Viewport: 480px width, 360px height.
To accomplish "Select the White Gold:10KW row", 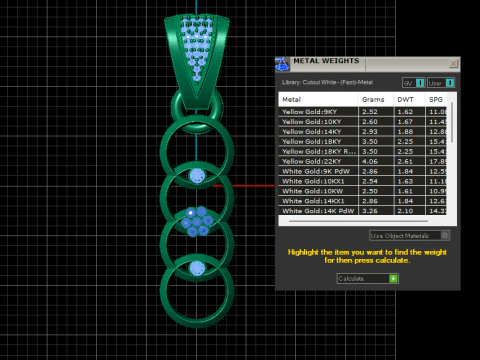I will (363, 191).
